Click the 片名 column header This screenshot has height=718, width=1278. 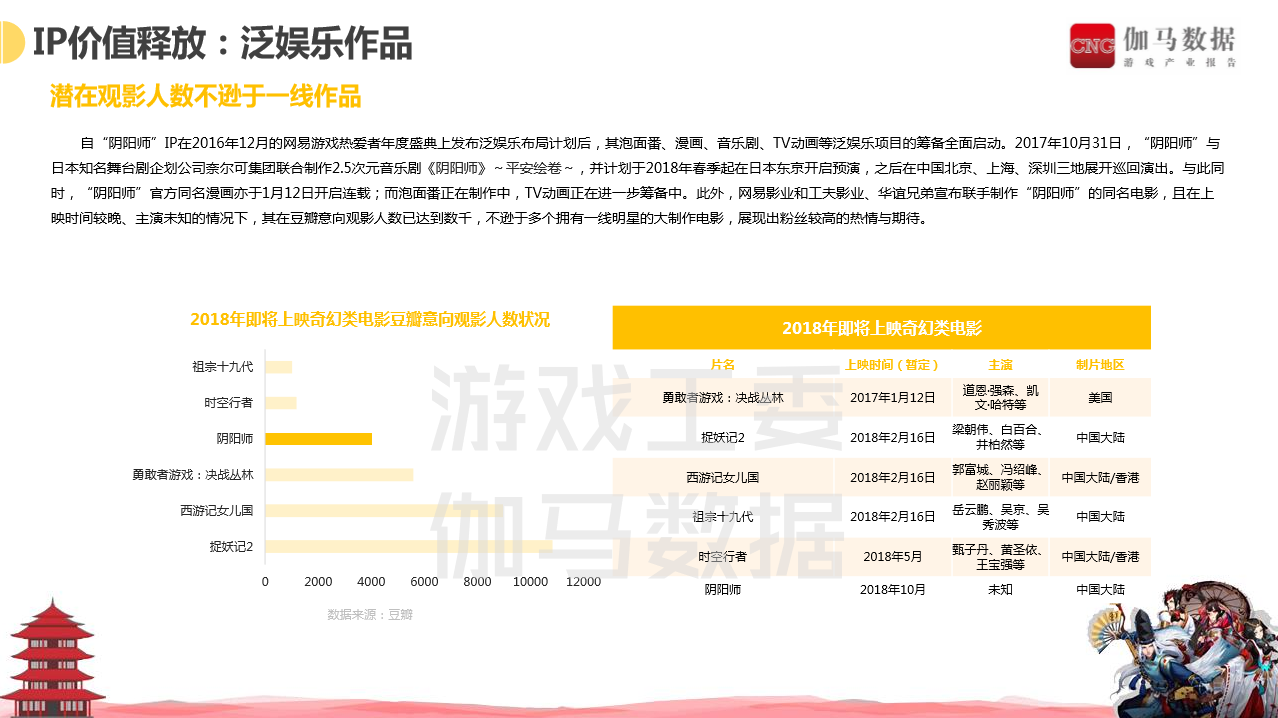tap(723, 364)
